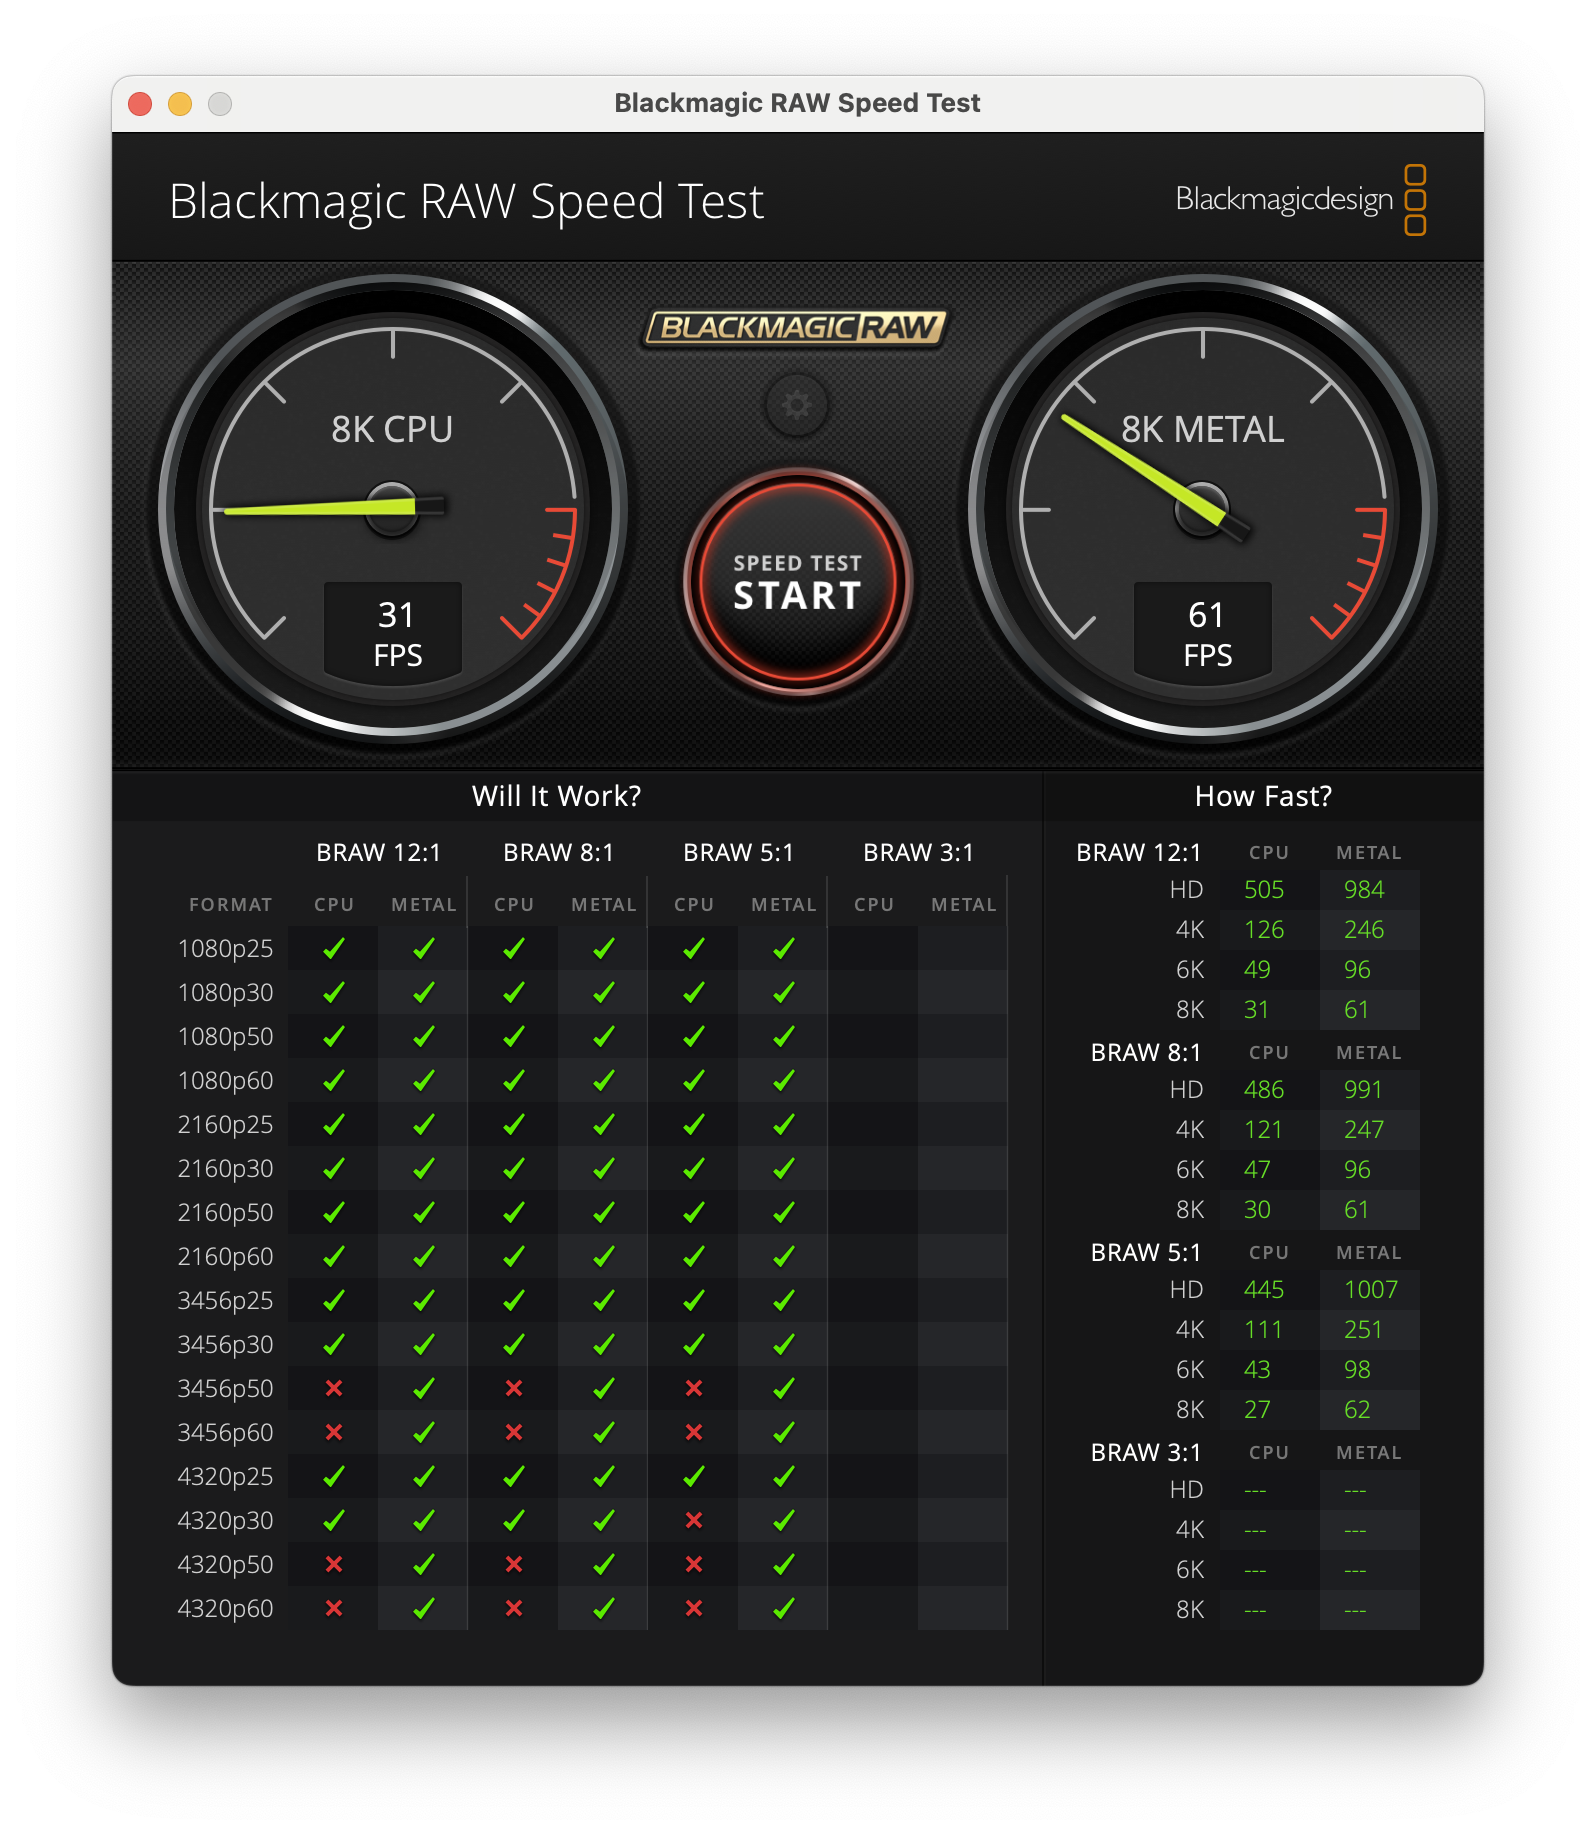Click the "How Fast?" heading
Viewport: 1596px width, 1834px height.
pyautogui.click(x=1263, y=796)
